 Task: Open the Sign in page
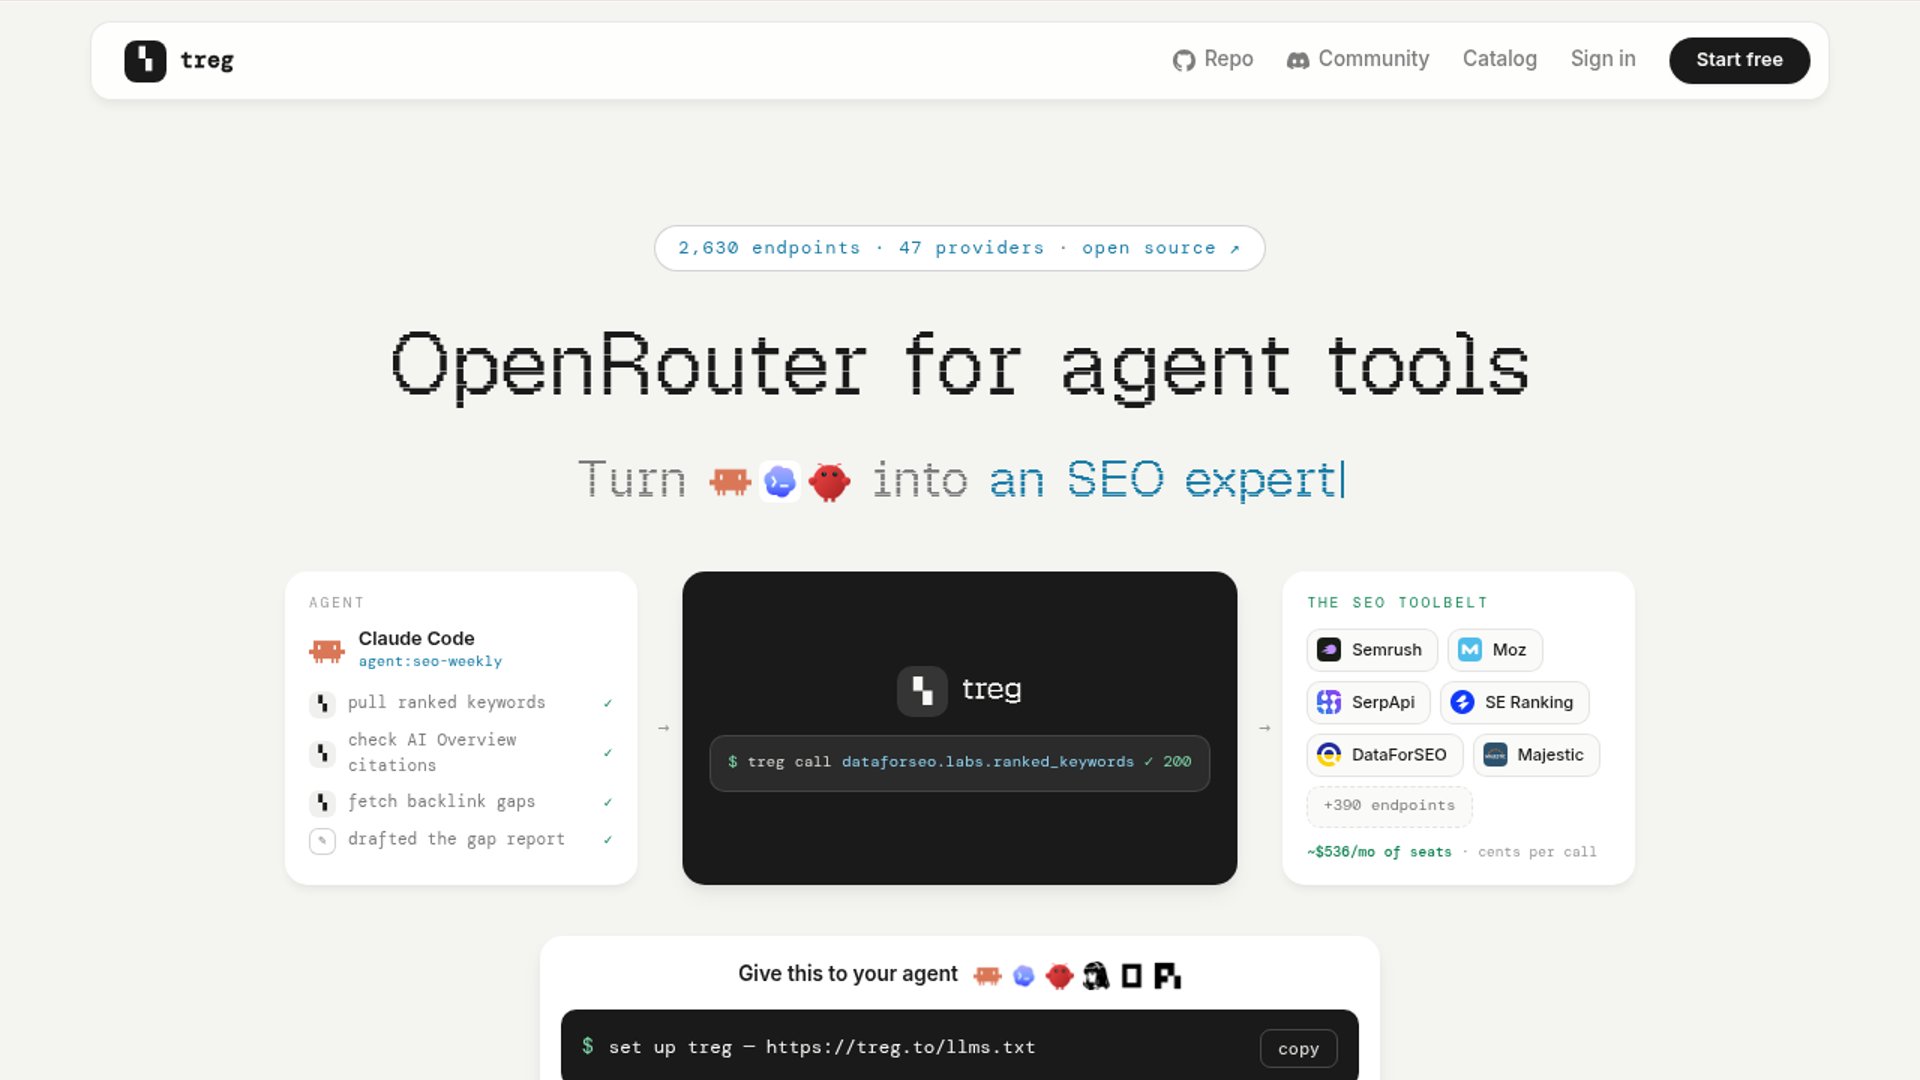1603,59
